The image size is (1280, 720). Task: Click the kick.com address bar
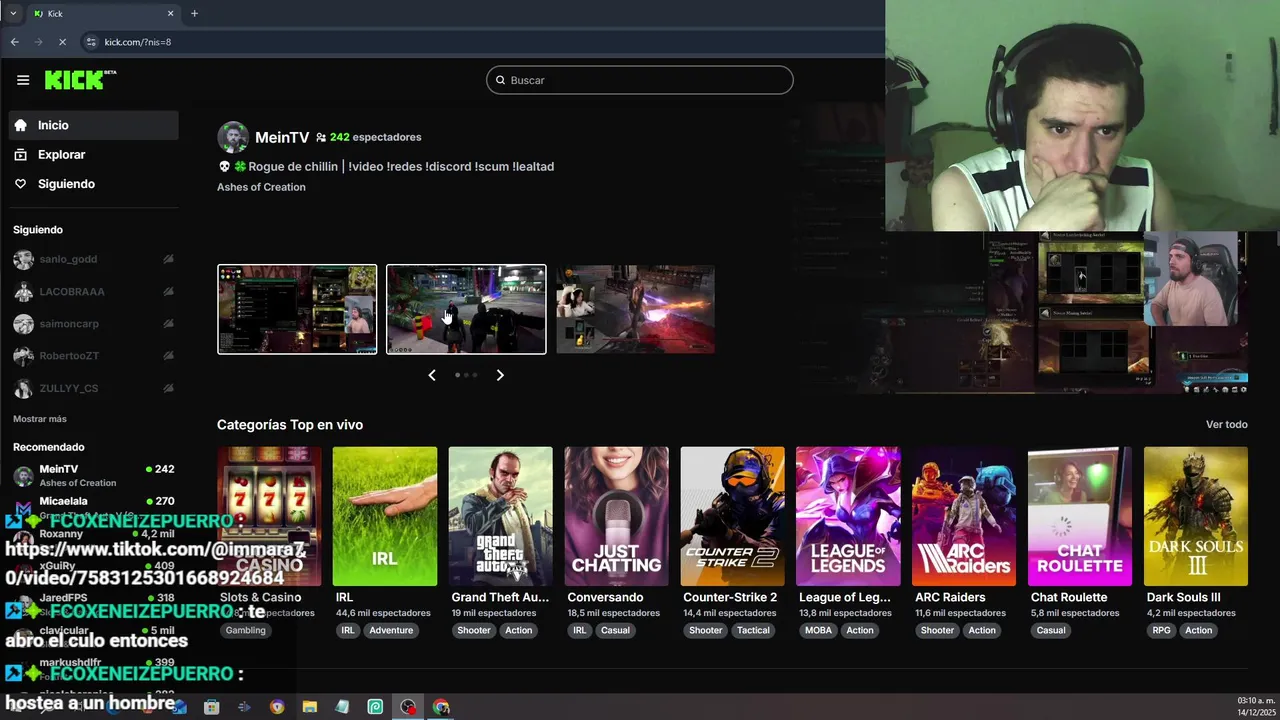pyautogui.click(x=480, y=42)
